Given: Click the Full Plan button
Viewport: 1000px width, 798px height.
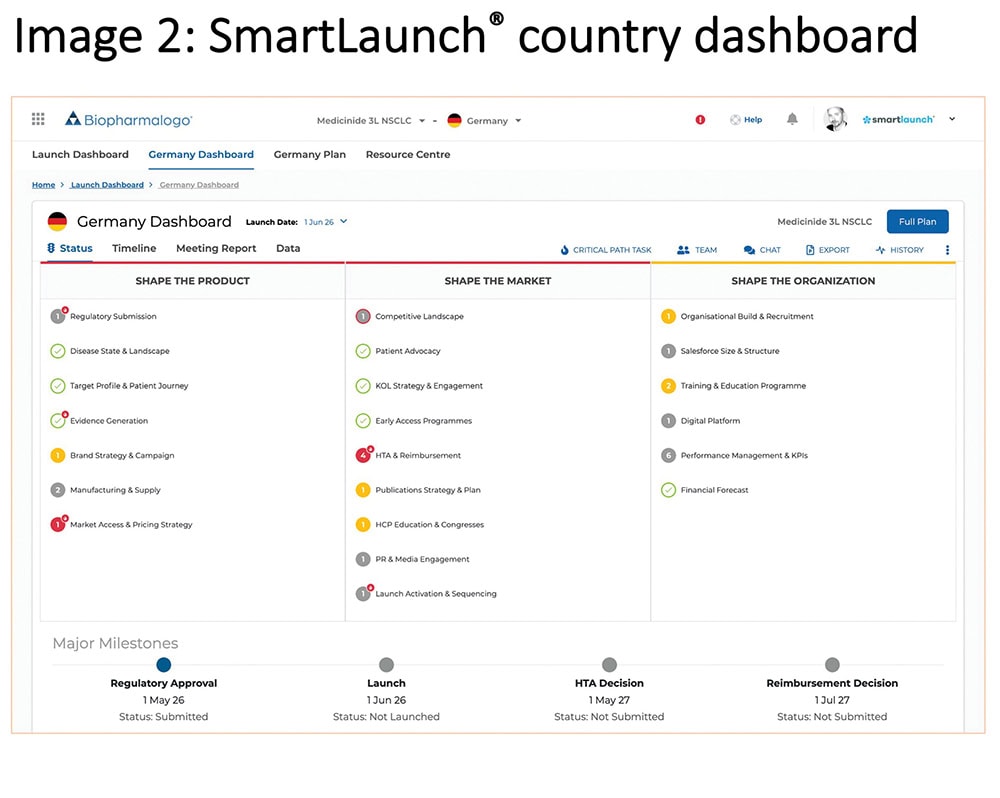Looking at the screenshot, I should pyautogui.click(x=917, y=222).
